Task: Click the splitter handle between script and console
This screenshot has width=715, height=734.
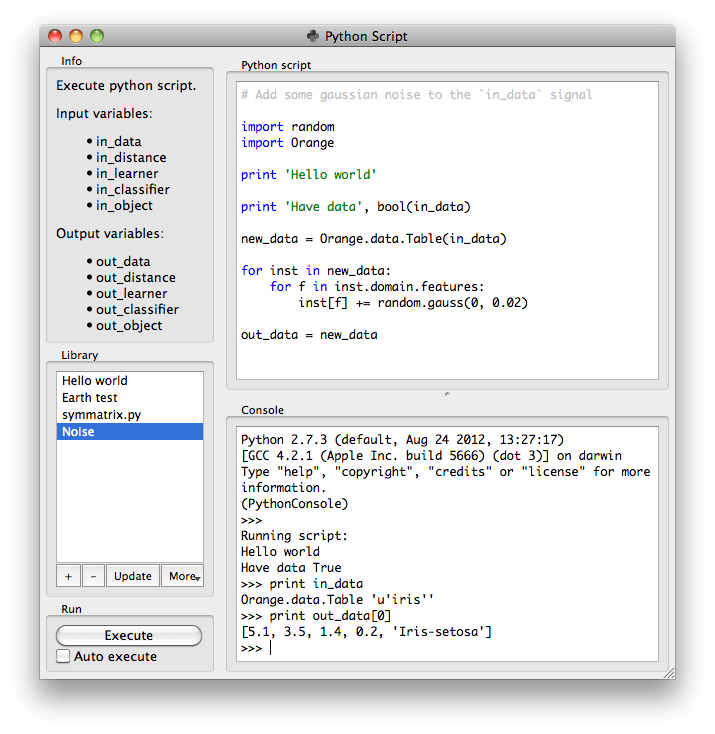Action: [447, 394]
